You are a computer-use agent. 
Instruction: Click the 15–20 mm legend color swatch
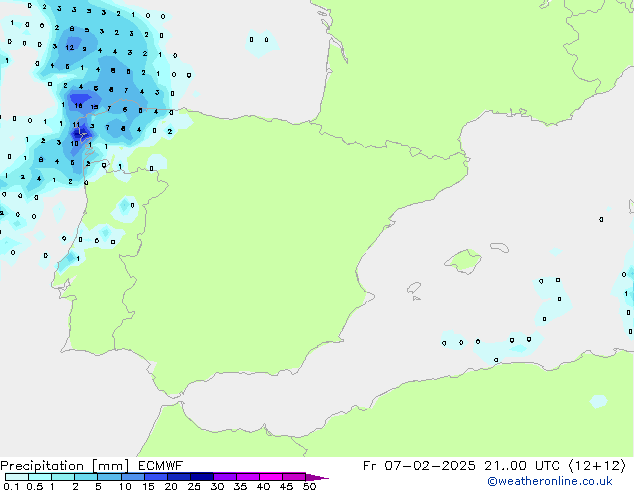[156, 477]
